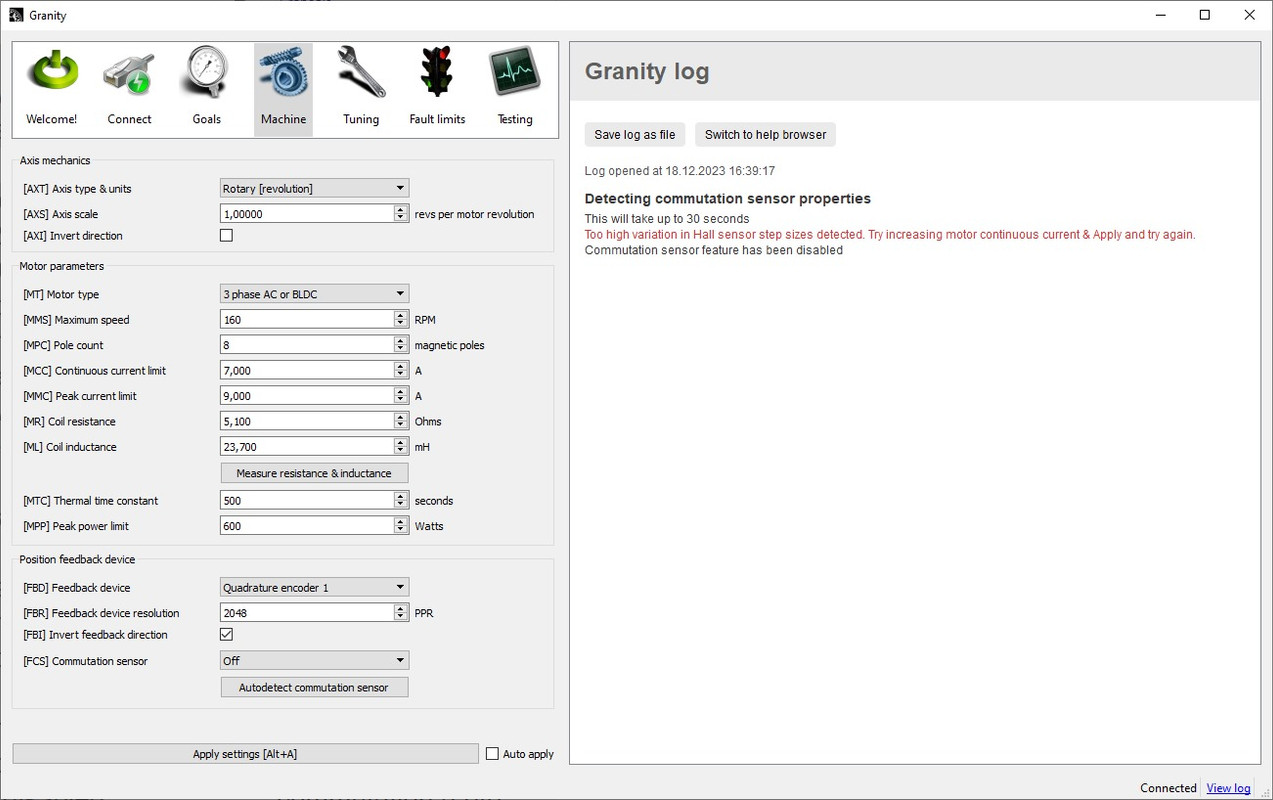Click Feedback device resolution spinner arrows
Screen dimensions: 1273x800
point(401,613)
